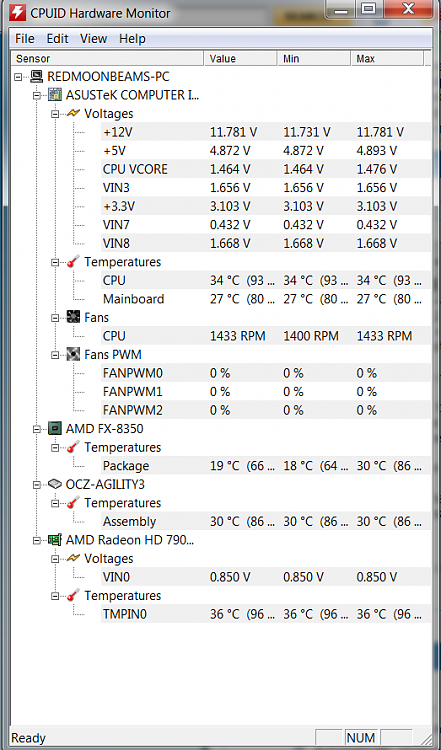Click the thermometer icon under ASUSTeK Temperatures
This screenshot has height=750, width=441.
click(73, 262)
